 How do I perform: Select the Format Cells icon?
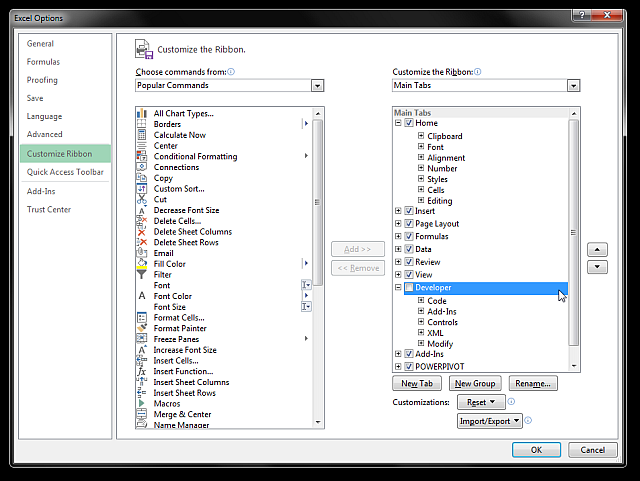pyautogui.click(x=142, y=317)
